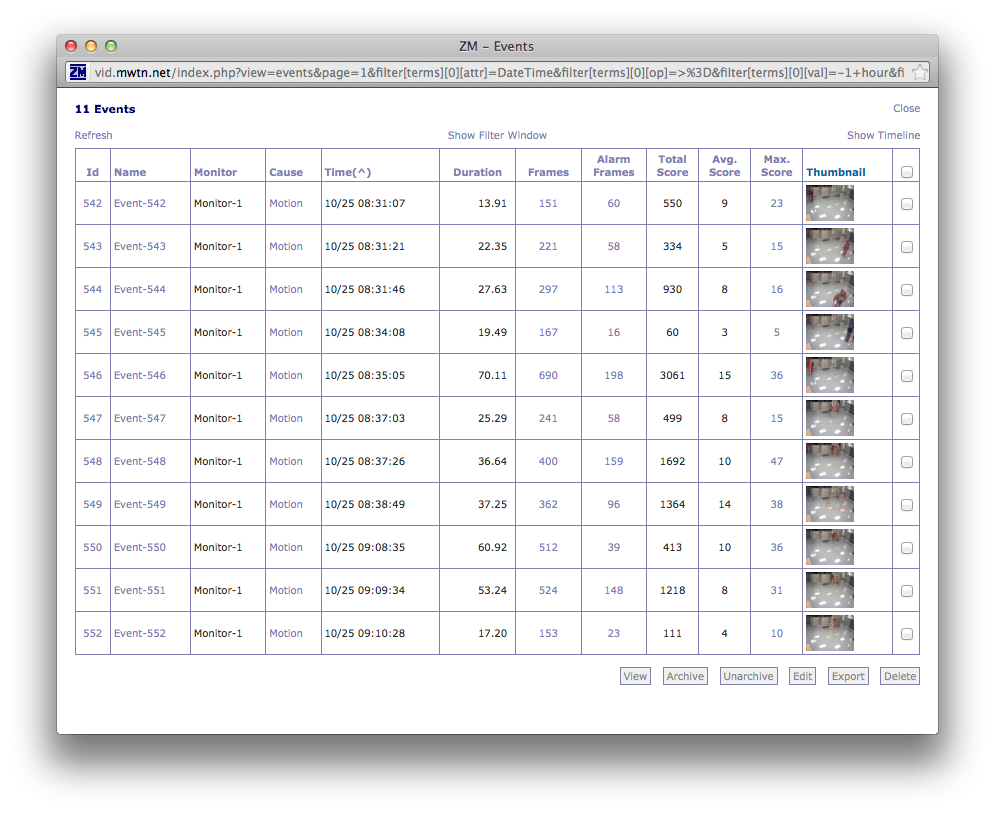995x813 pixels.
Task: Open thumbnail for Event-551
Action: pyautogui.click(x=829, y=590)
